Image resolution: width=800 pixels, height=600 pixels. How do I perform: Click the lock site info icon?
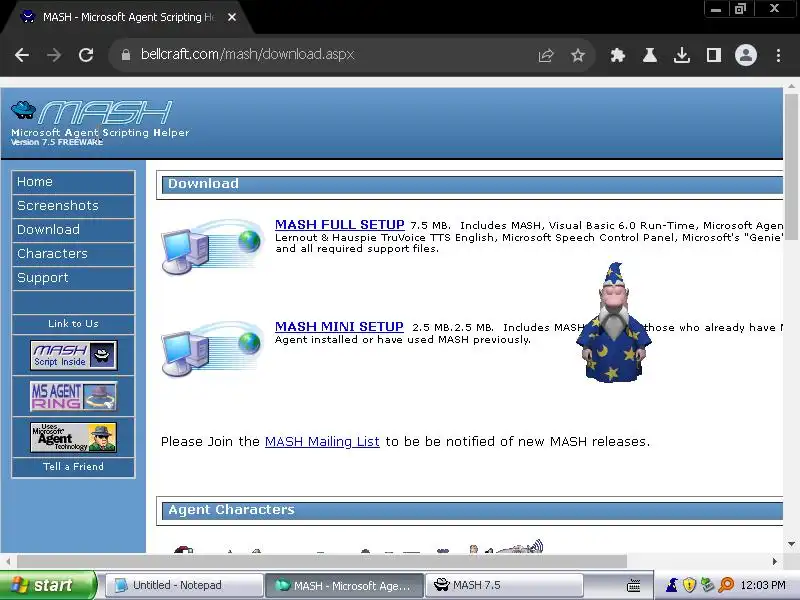click(126, 55)
